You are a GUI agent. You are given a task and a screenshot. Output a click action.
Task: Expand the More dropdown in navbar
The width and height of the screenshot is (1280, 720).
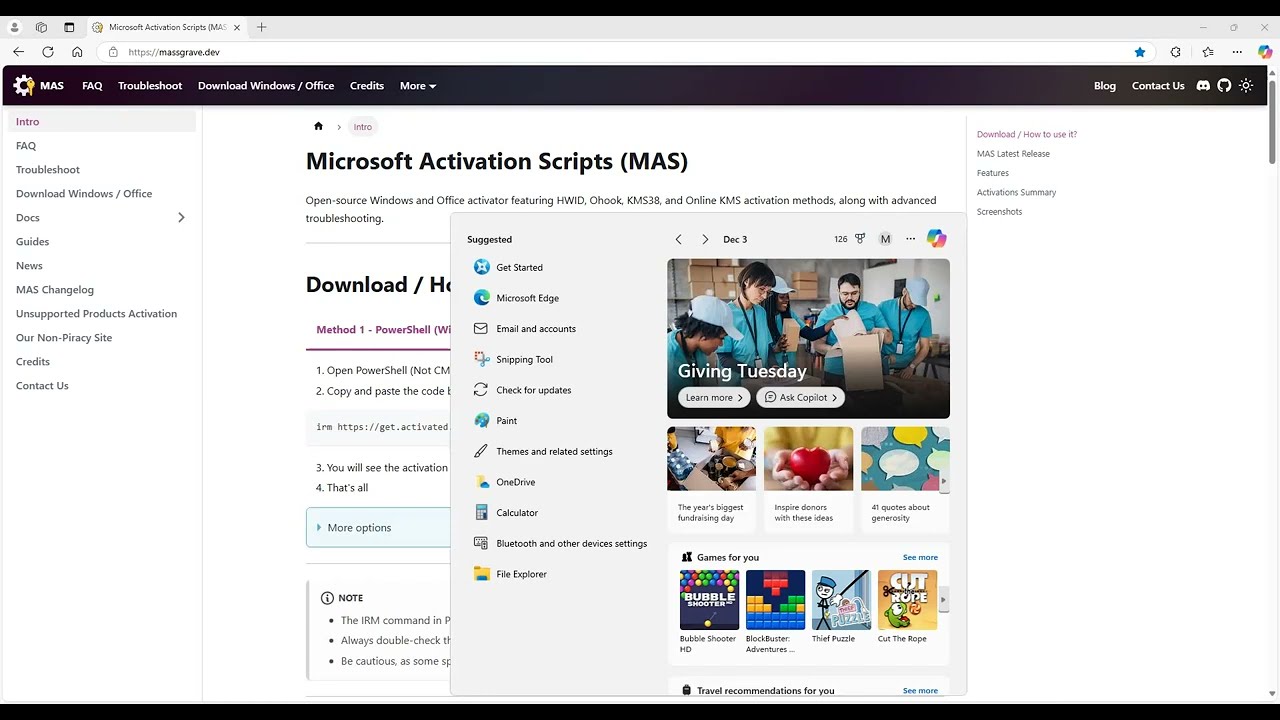(418, 86)
